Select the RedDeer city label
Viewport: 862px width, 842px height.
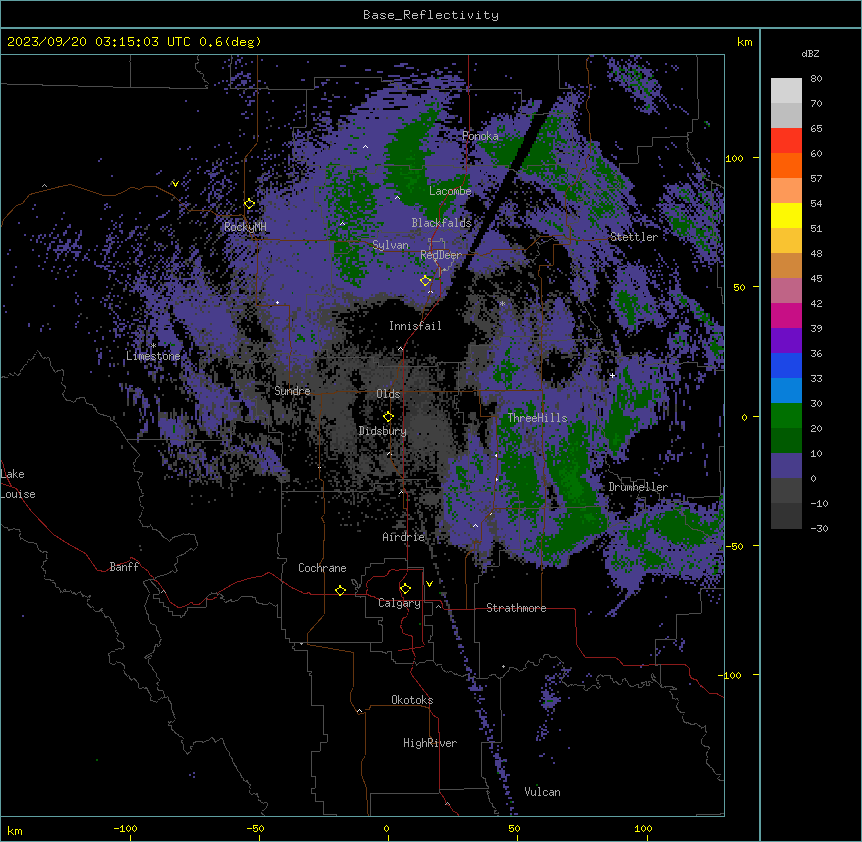coord(441,255)
